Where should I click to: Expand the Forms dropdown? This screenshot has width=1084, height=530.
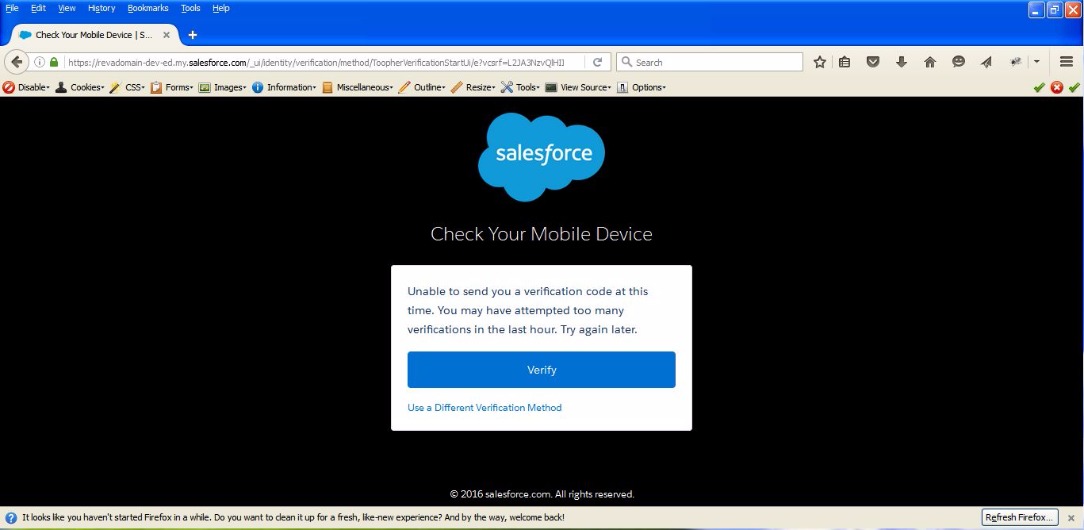pyautogui.click(x=172, y=88)
